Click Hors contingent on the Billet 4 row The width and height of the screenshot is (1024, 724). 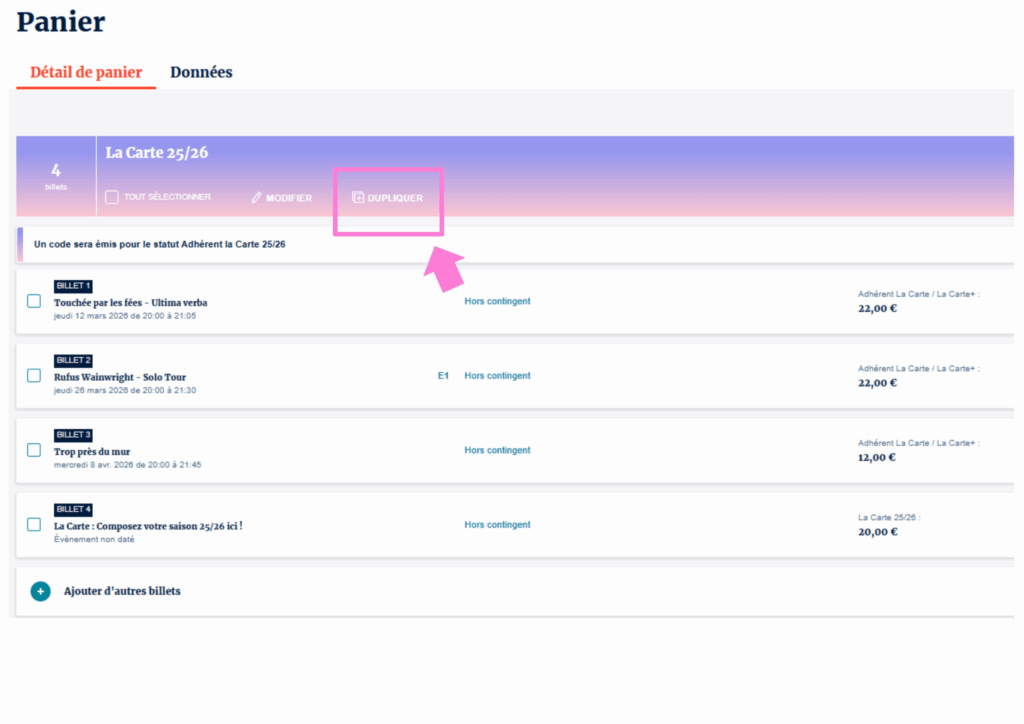[497, 525]
